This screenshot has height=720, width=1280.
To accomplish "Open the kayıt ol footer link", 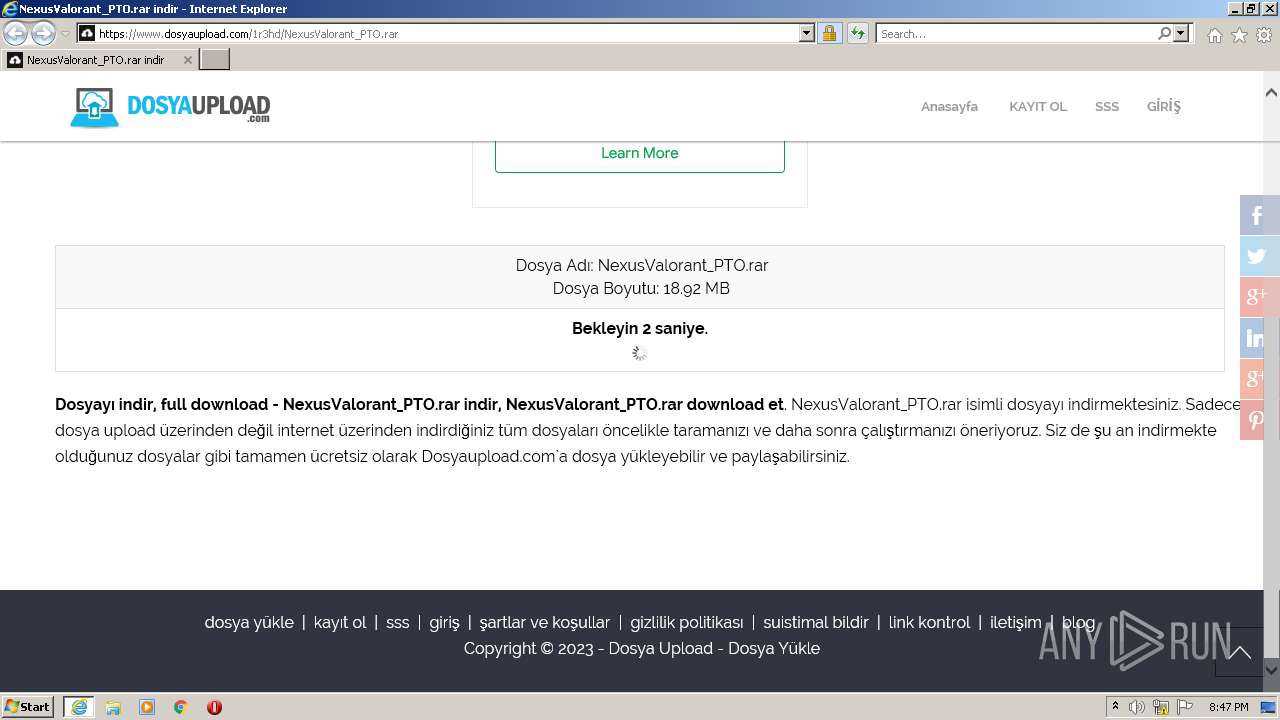I will click(340, 622).
